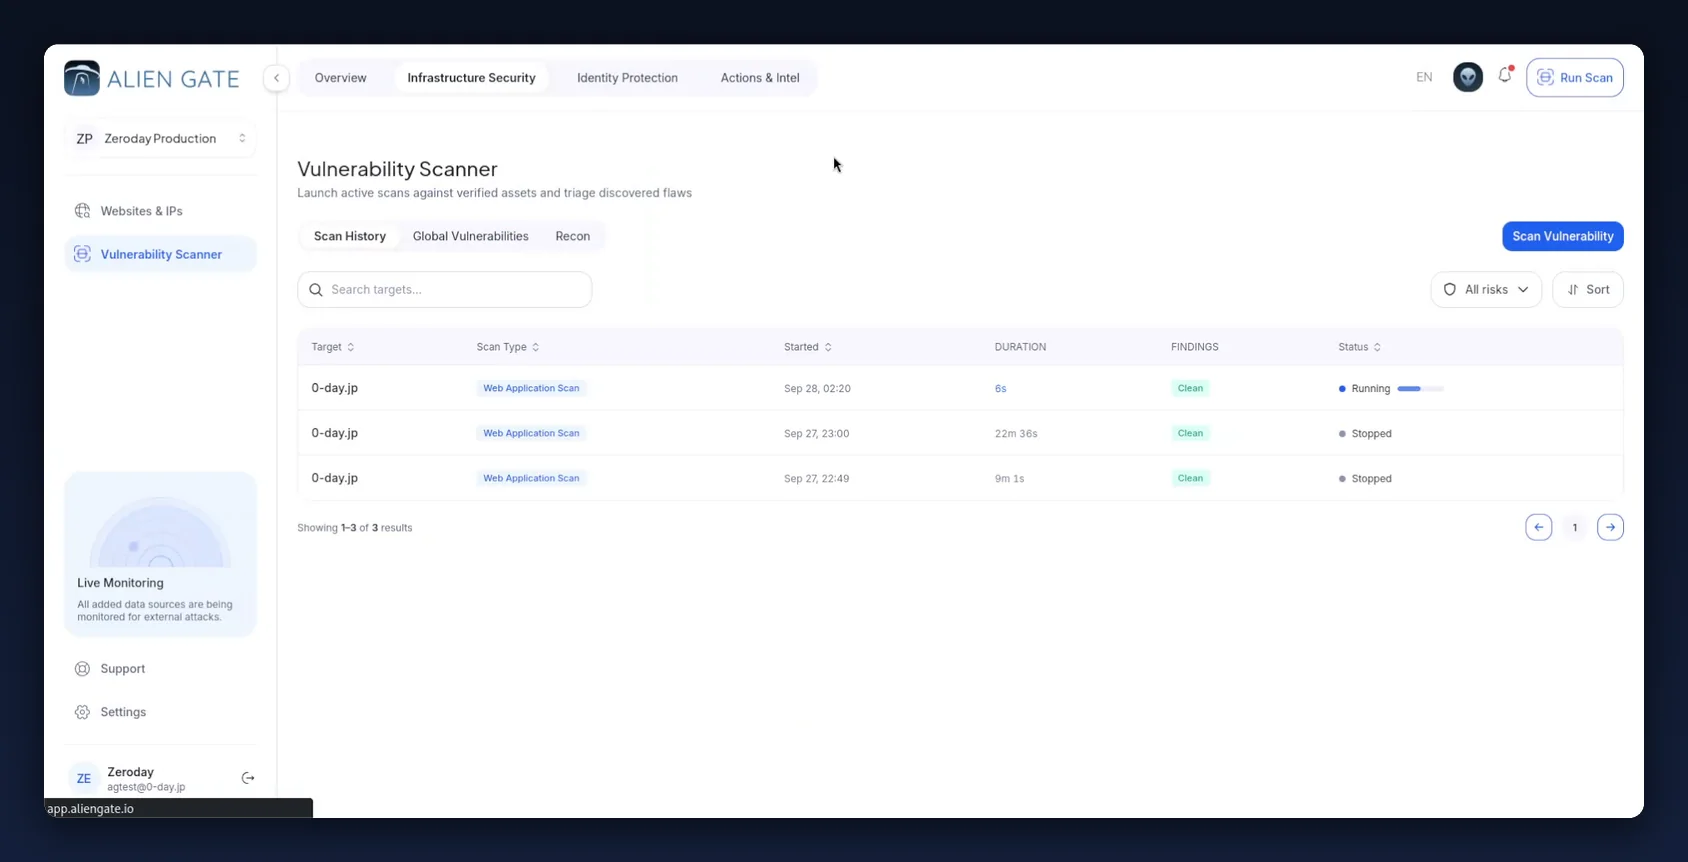Go to Actions & Intel tab
The height and width of the screenshot is (862, 1688).
click(760, 78)
